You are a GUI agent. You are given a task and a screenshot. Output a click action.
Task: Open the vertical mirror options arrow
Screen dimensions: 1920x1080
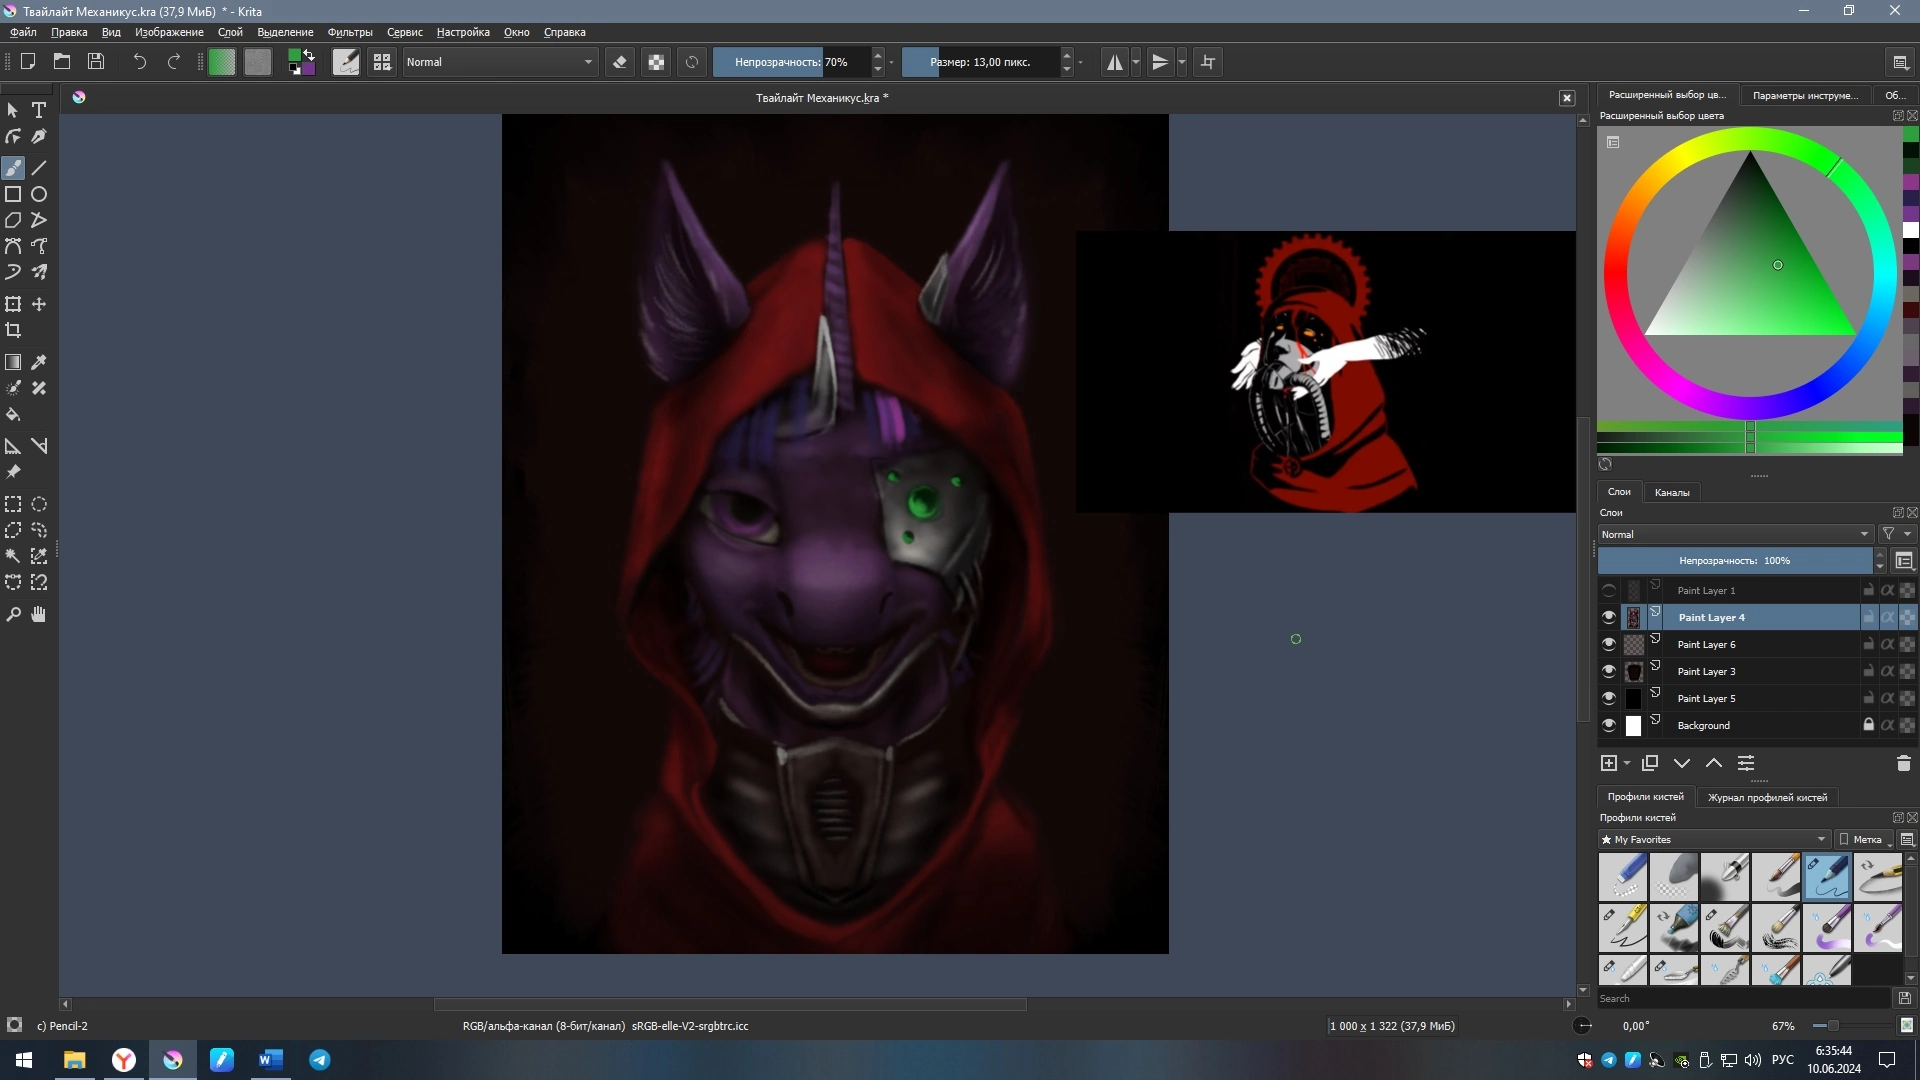[x=1182, y=62]
